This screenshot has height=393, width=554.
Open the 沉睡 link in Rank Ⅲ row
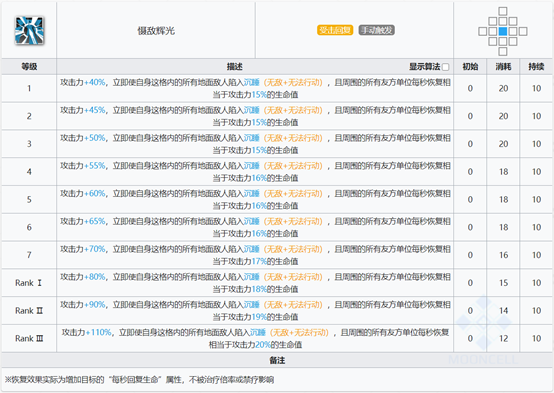(258, 332)
